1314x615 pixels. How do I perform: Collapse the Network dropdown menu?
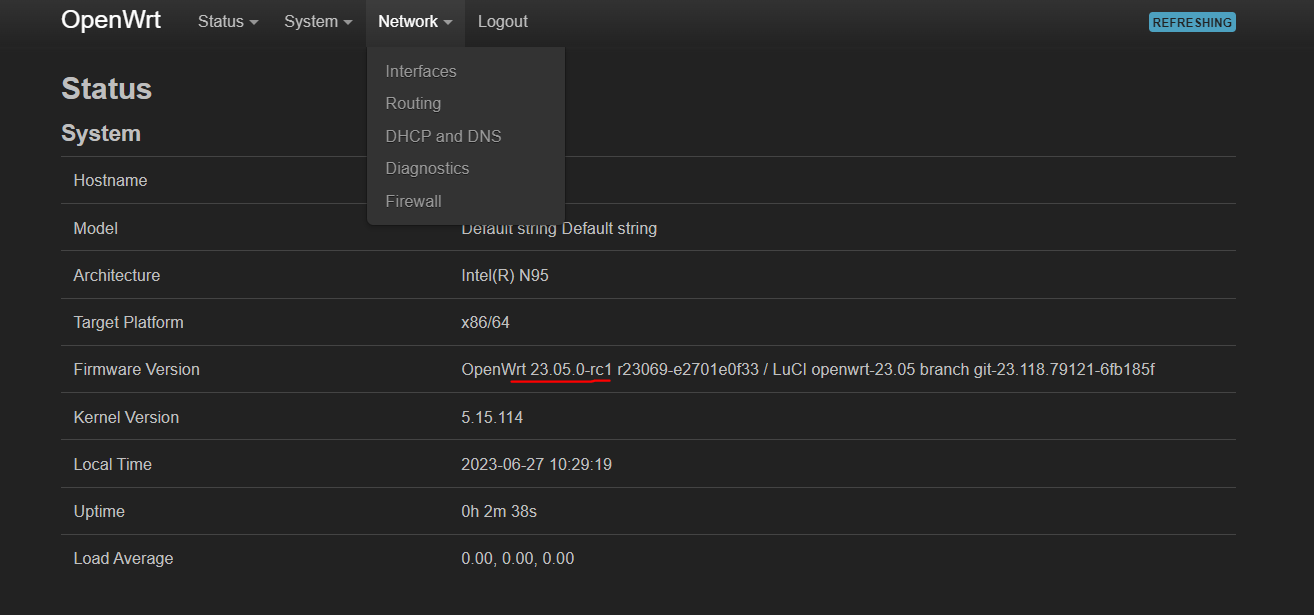tap(415, 21)
